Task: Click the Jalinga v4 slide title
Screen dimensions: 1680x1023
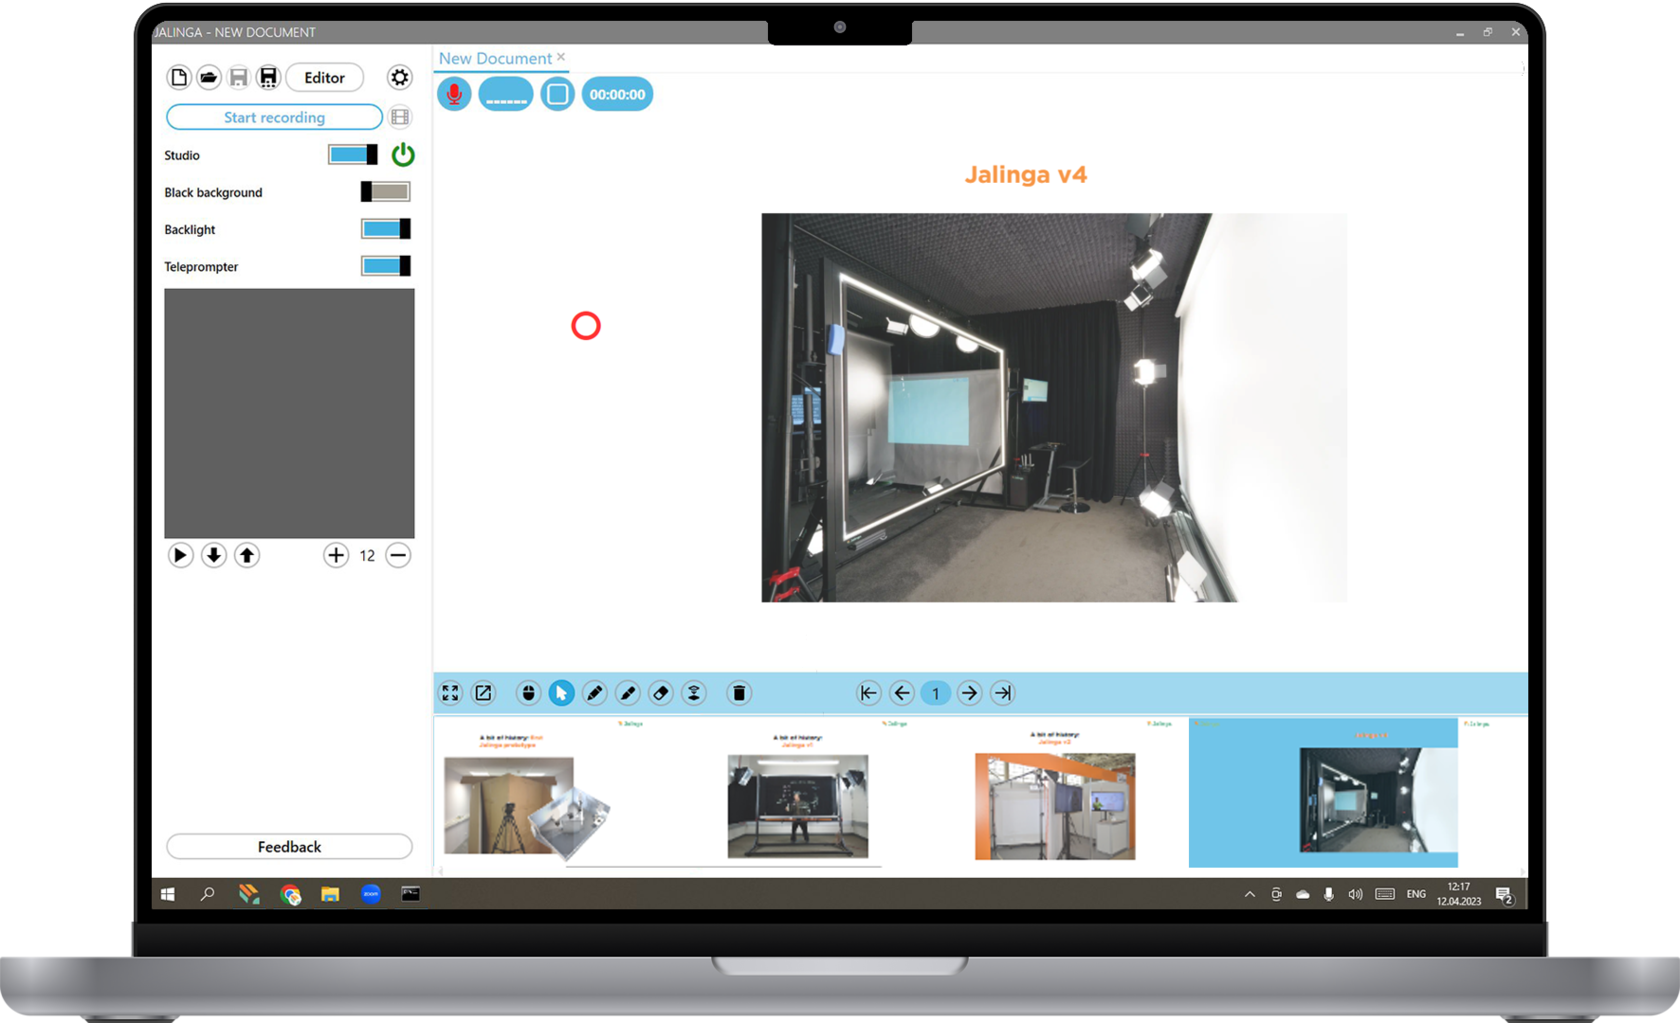Action: point(1025,174)
